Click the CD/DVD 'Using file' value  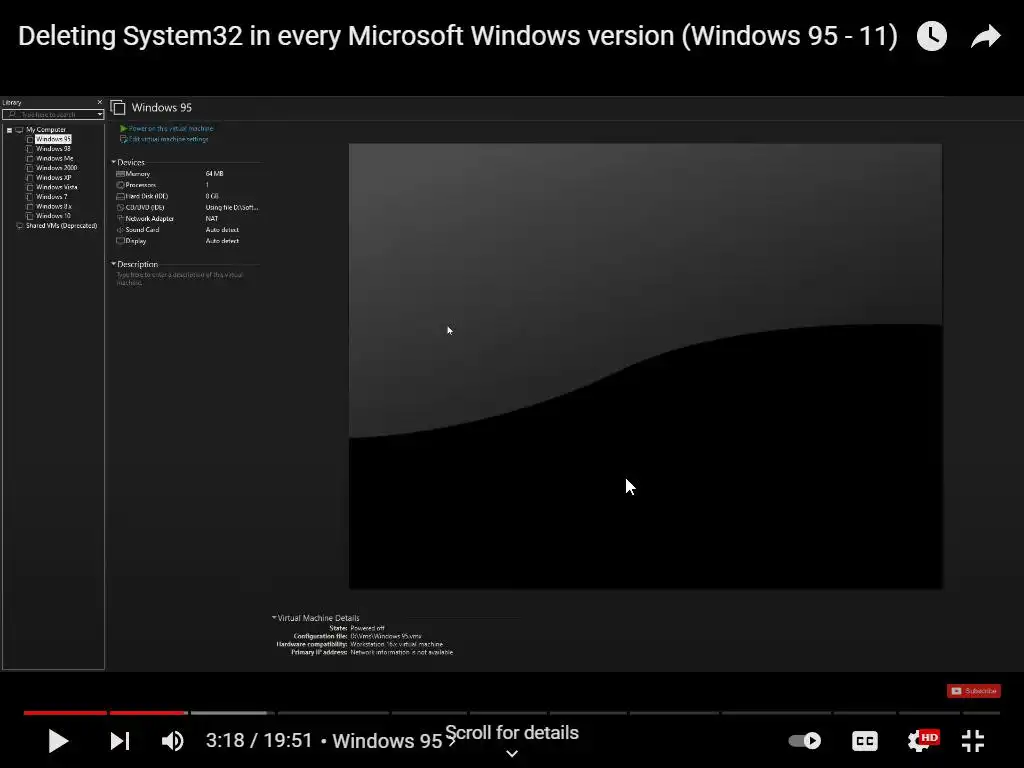point(232,208)
